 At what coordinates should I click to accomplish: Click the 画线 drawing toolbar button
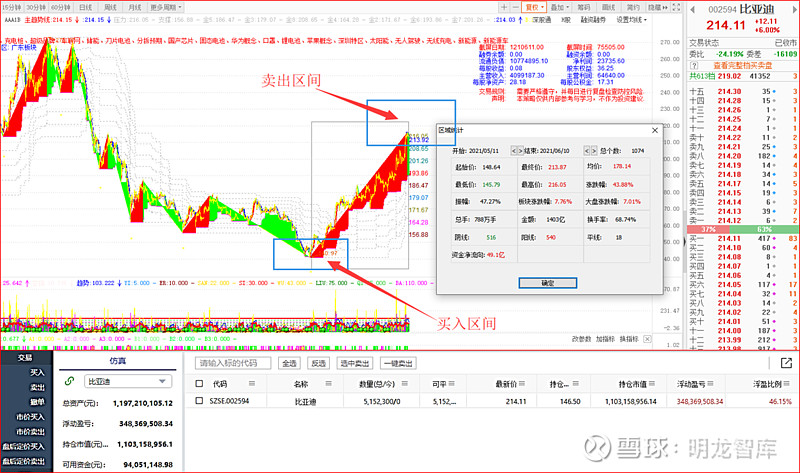pyautogui.click(x=608, y=7)
